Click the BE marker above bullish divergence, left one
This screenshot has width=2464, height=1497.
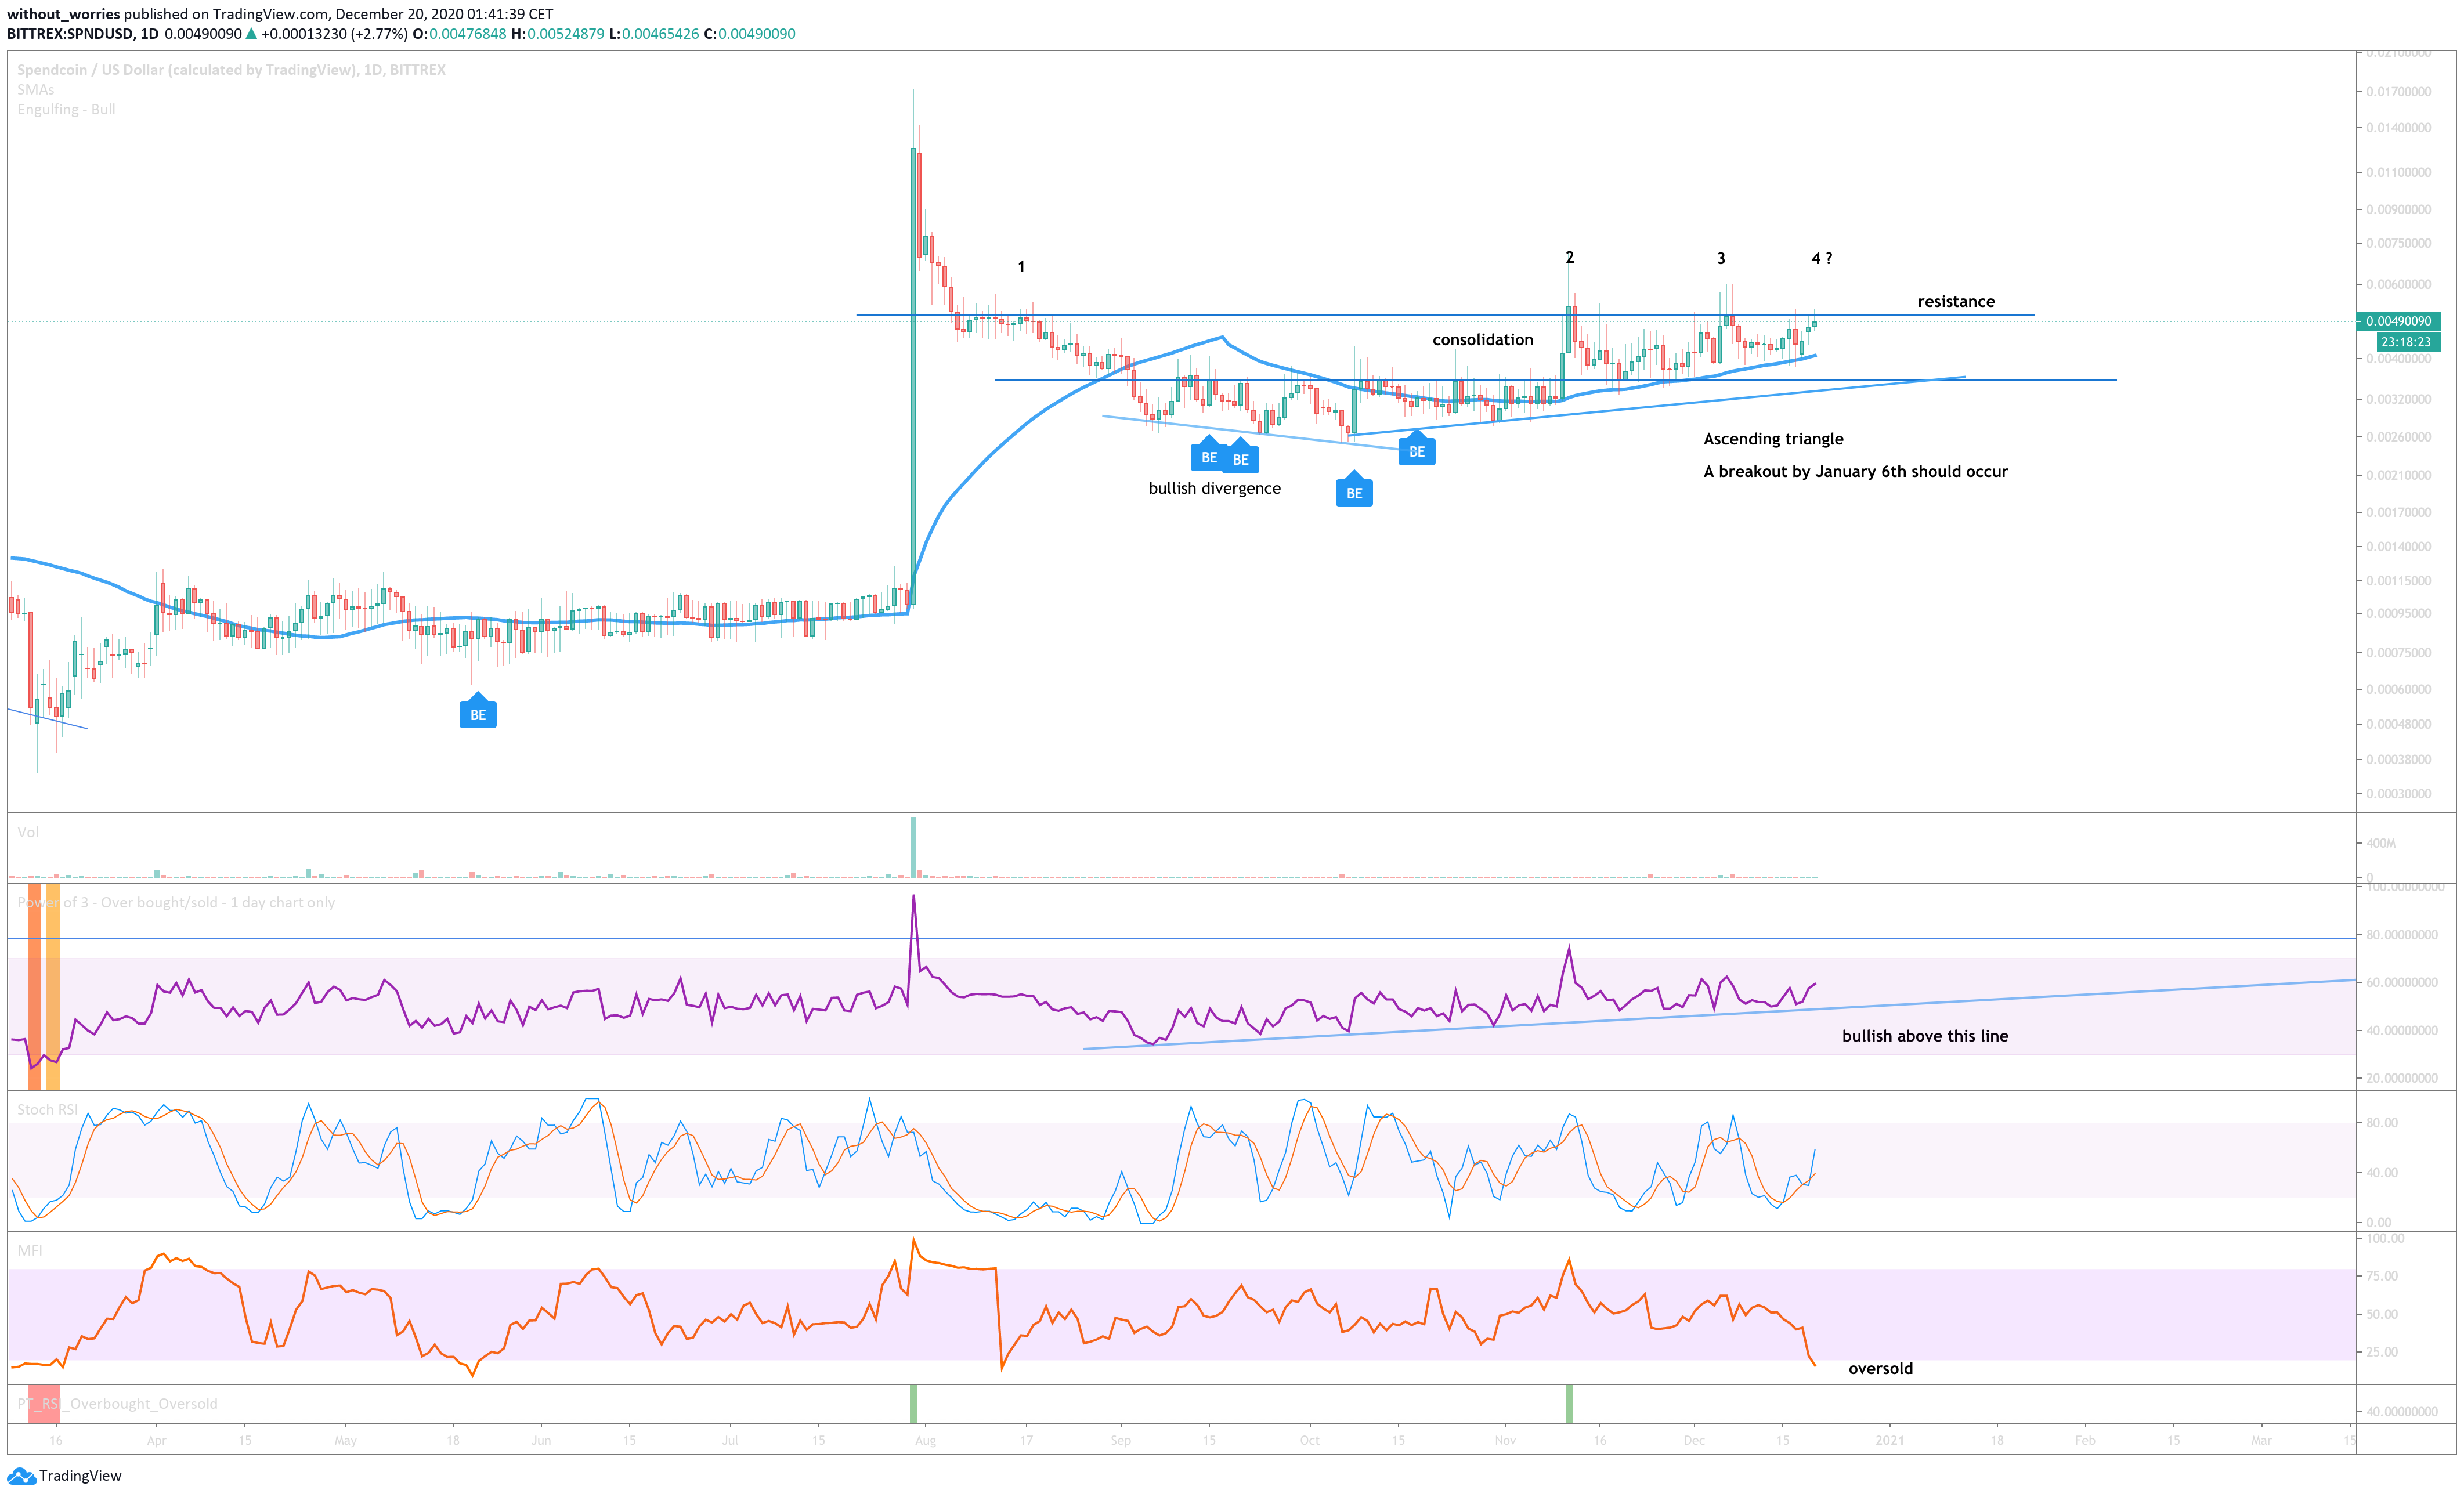pyautogui.click(x=1209, y=455)
